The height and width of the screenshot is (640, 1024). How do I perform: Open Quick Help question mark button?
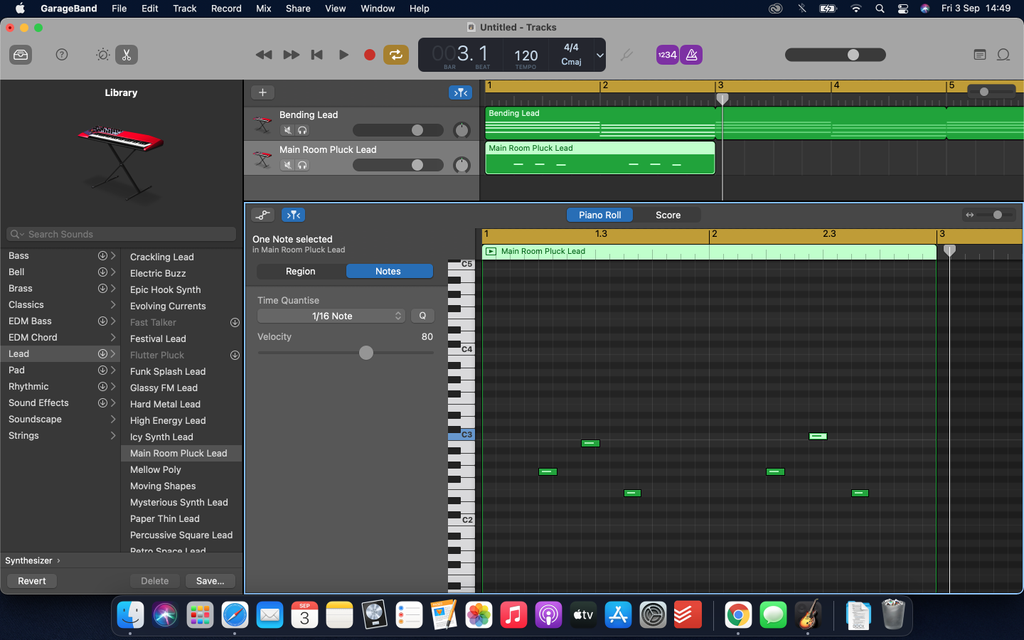click(61, 55)
